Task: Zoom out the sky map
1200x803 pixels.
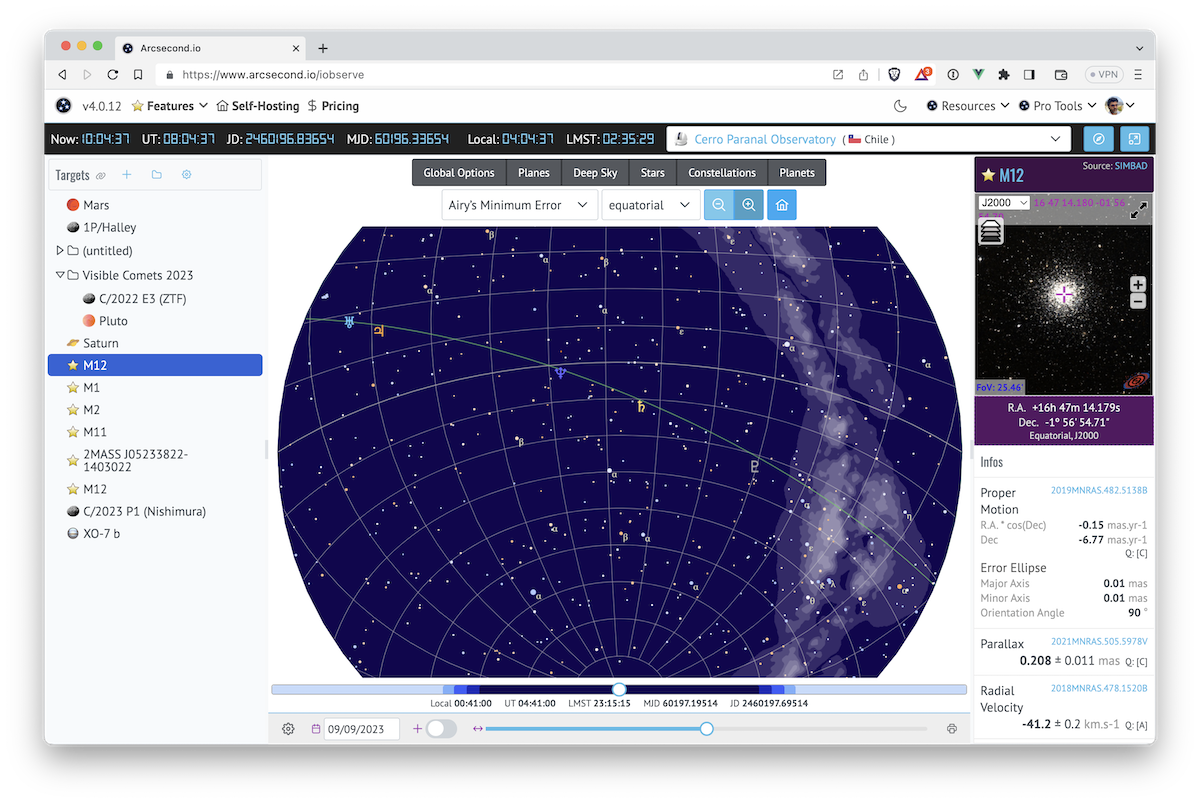Action: coord(718,205)
